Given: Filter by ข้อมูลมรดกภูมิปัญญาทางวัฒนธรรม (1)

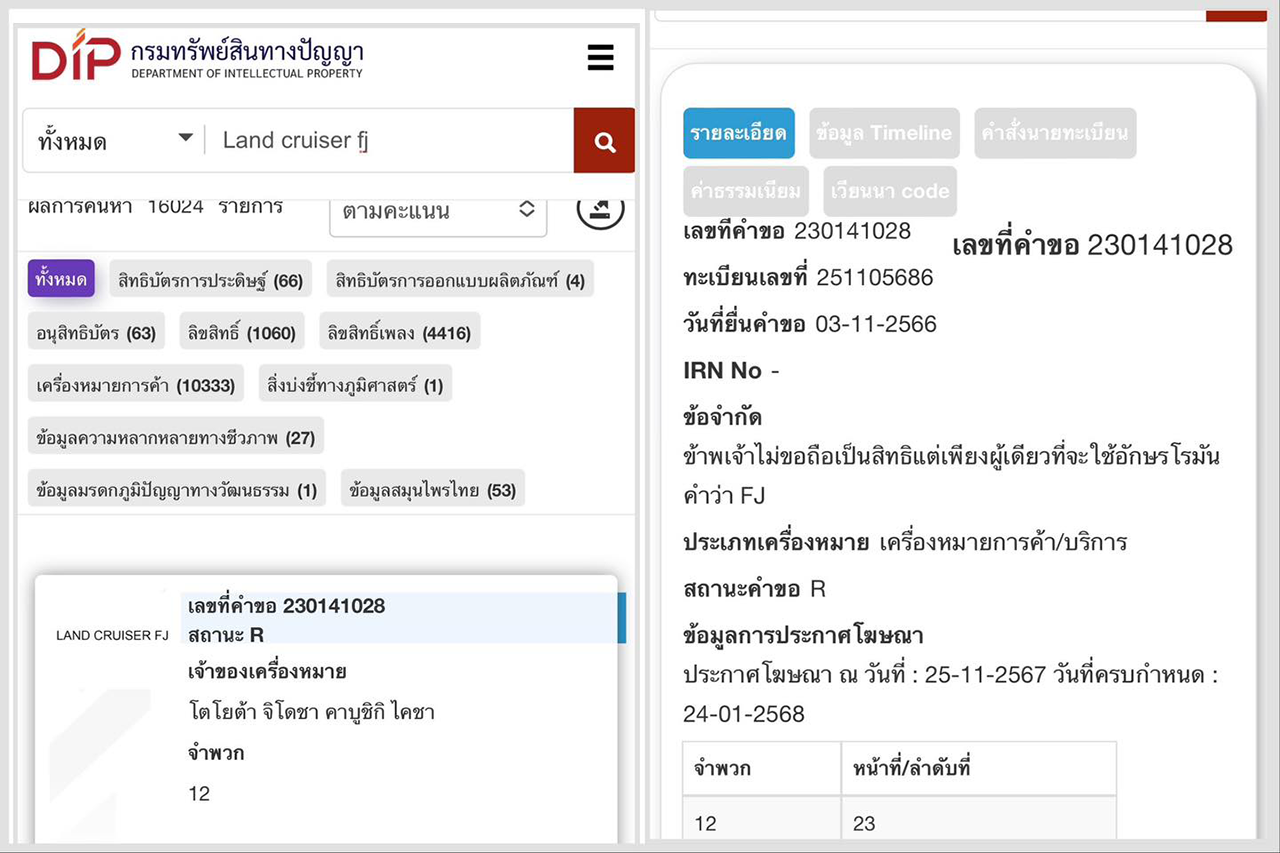Looking at the screenshot, I should (x=176, y=490).
